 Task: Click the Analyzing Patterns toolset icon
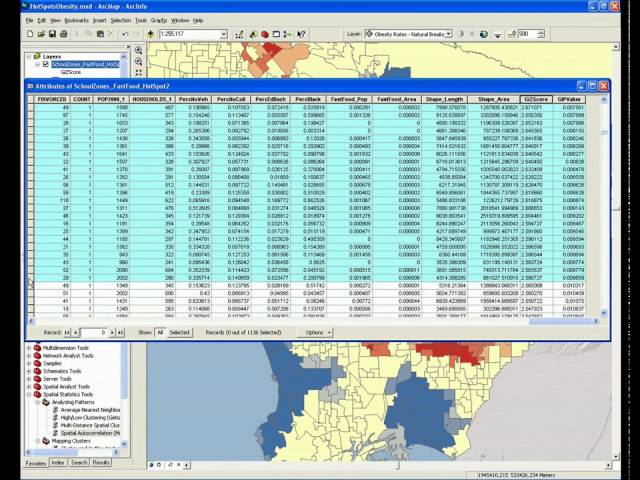point(46,402)
